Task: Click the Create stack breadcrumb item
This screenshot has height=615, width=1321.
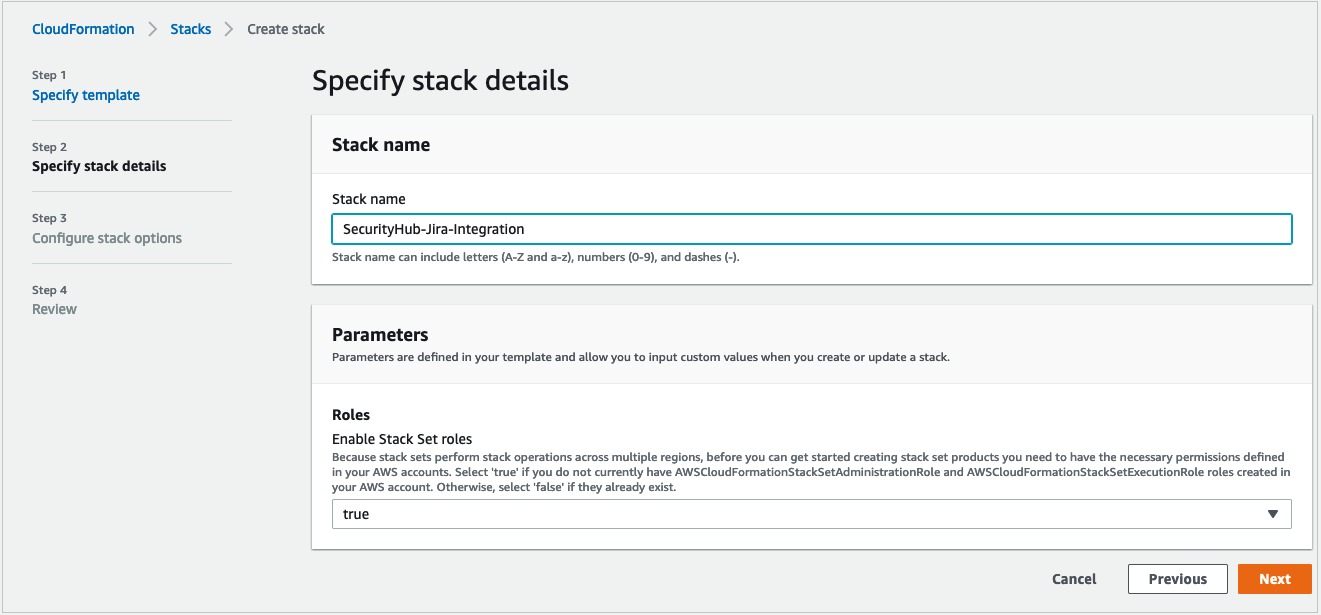Action: pyautogui.click(x=286, y=29)
